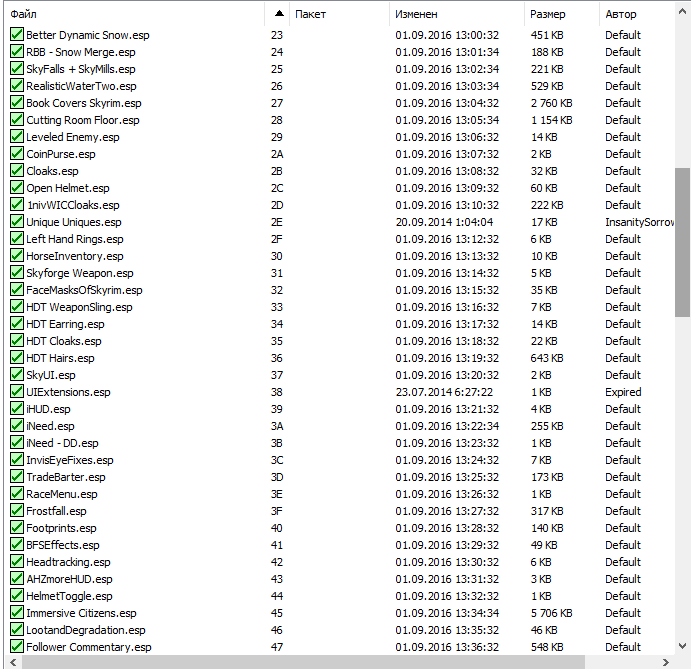Uncheck the Better Dynamic Snow.esp checkbox
Viewport: 691px width, 669px height.
click(17, 34)
